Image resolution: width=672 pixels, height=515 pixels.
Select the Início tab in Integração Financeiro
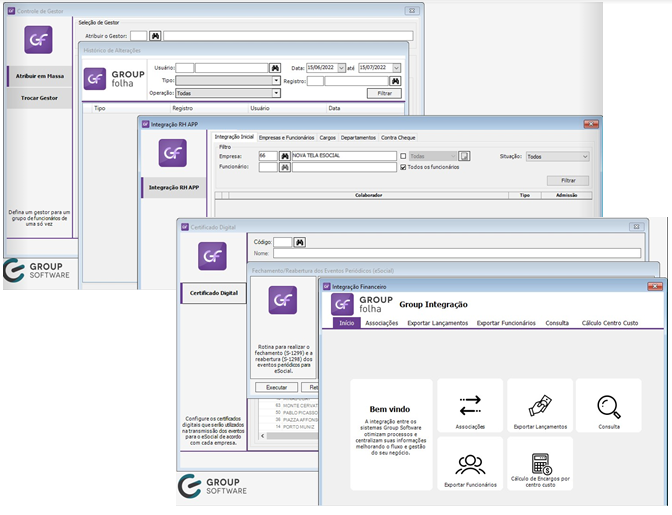[347, 323]
